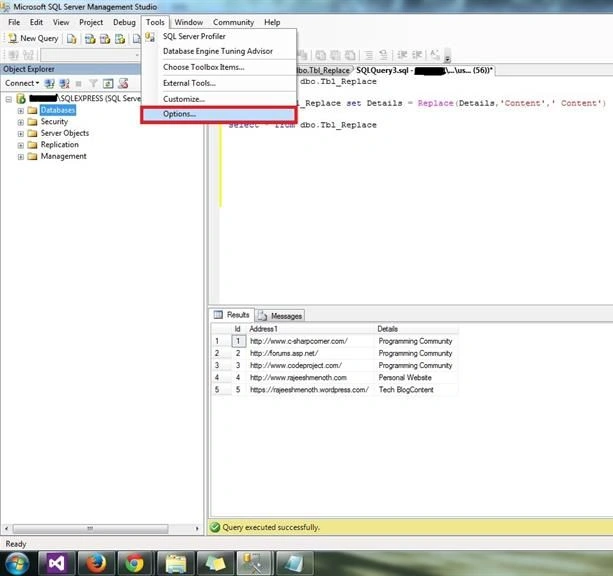613x576 pixels.
Task: Click the Visual Studio taskbar icon
Action: (x=57, y=563)
